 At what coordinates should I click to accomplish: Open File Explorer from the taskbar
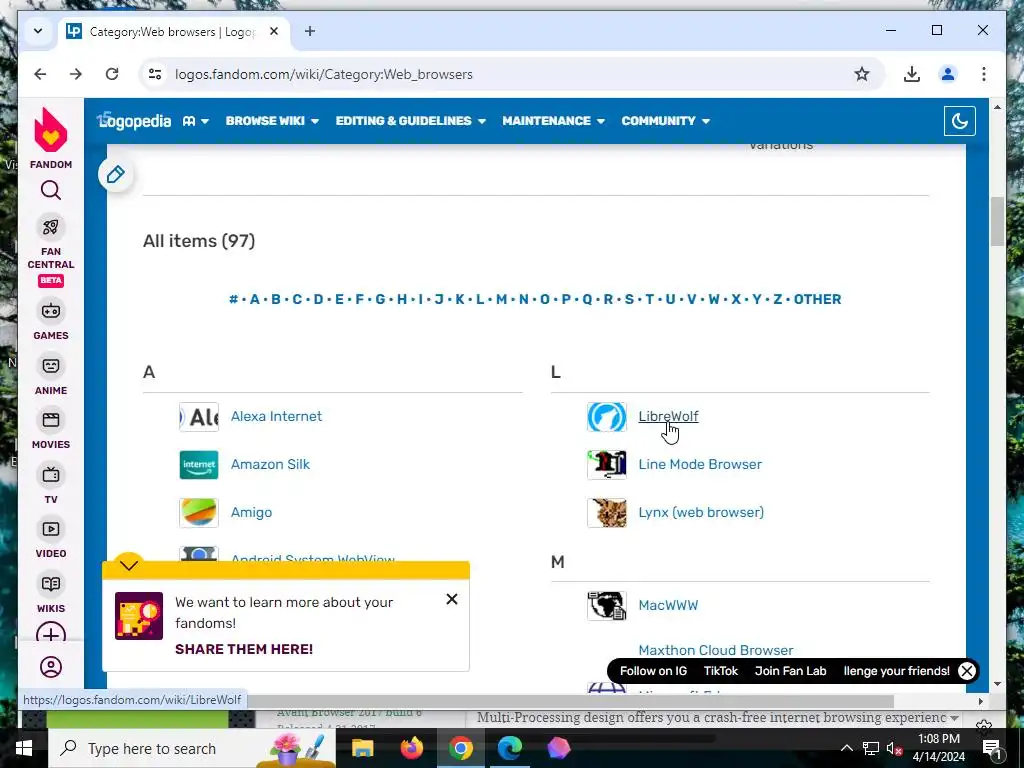pyautogui.click(x=362, y=748)
